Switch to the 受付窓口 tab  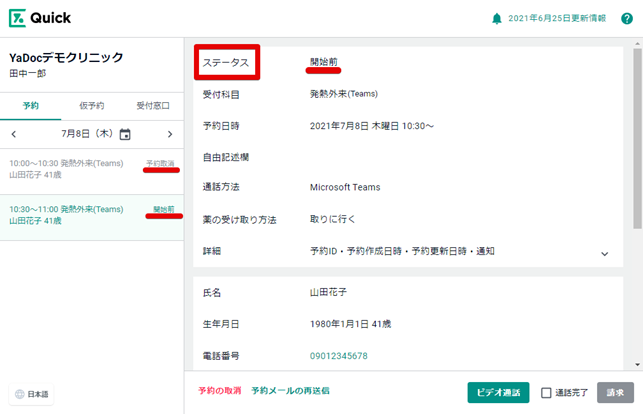(154, 105)
